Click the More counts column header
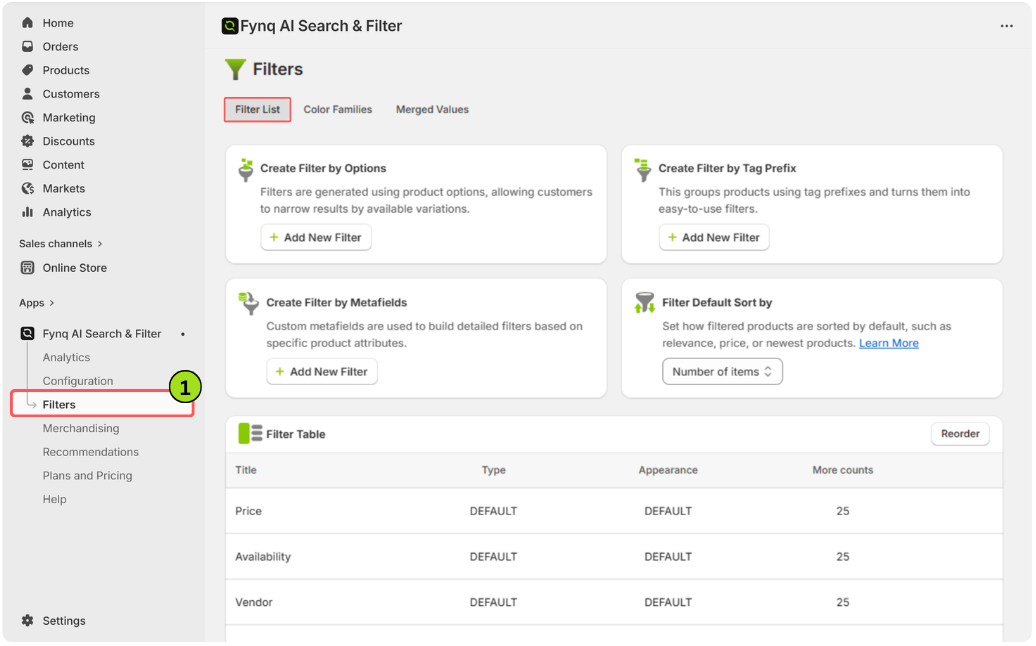The image size is (1036, 646). point(844,471)
